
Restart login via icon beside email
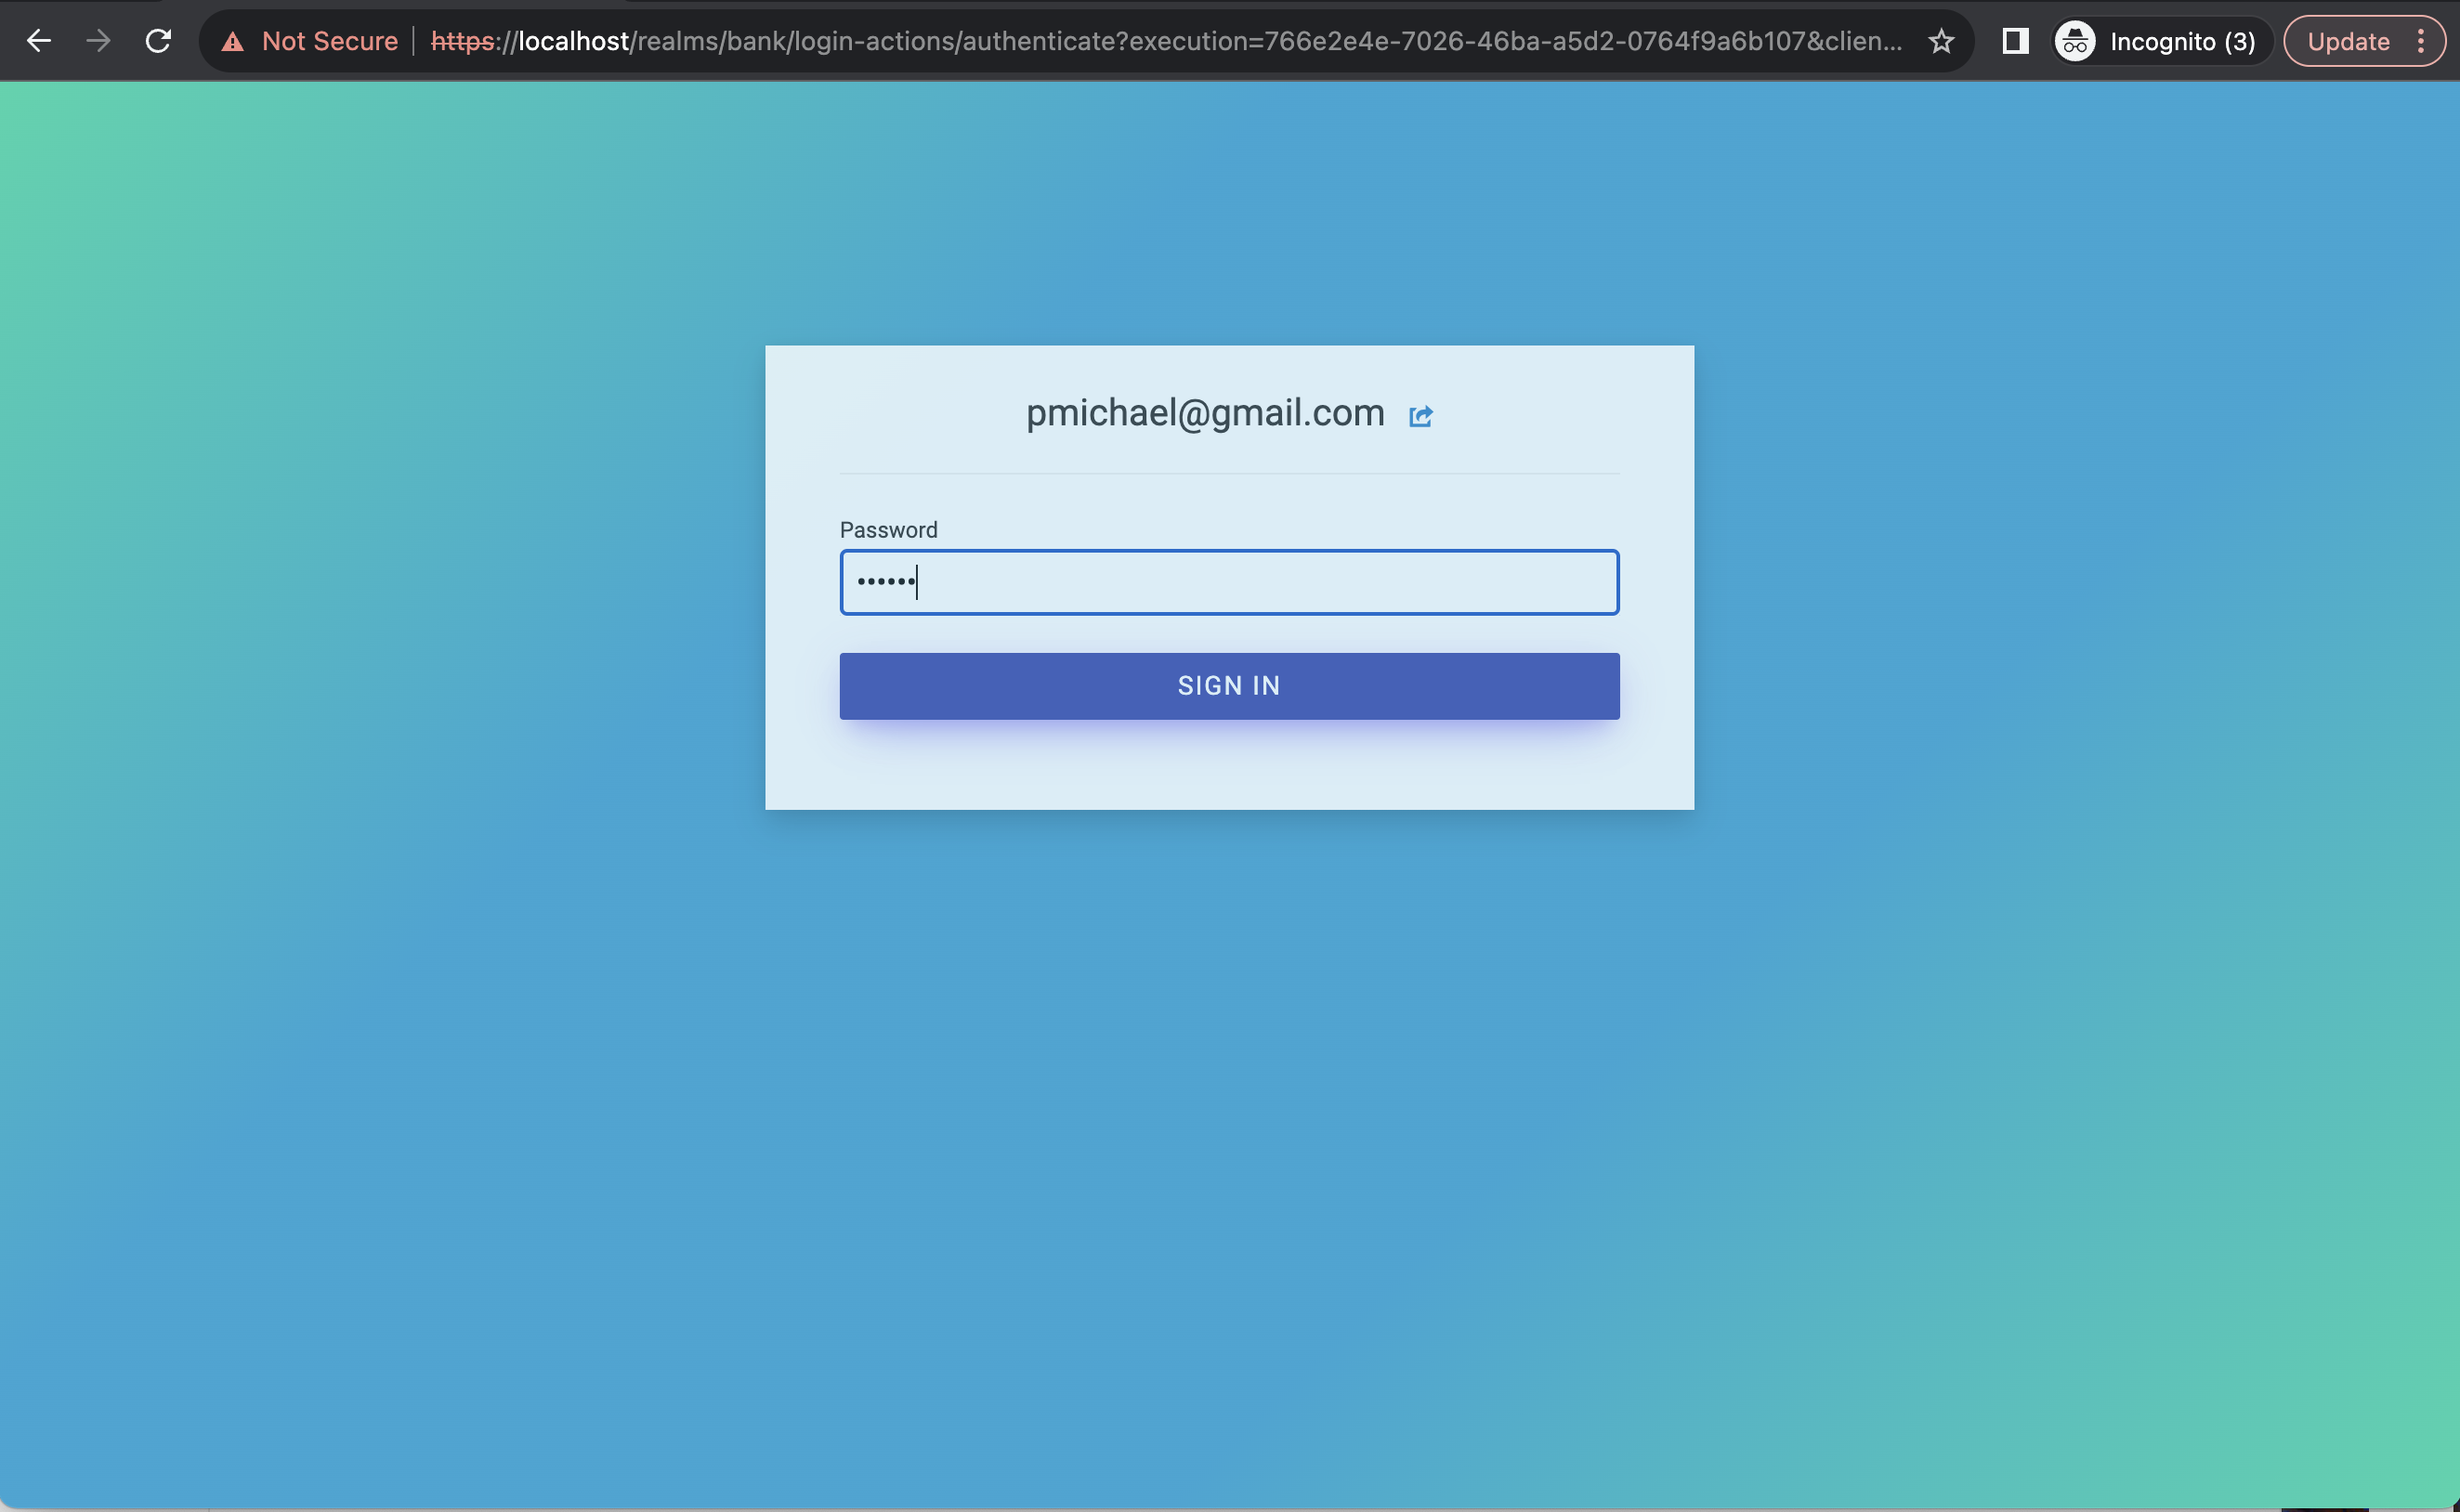coord(1420,416)
